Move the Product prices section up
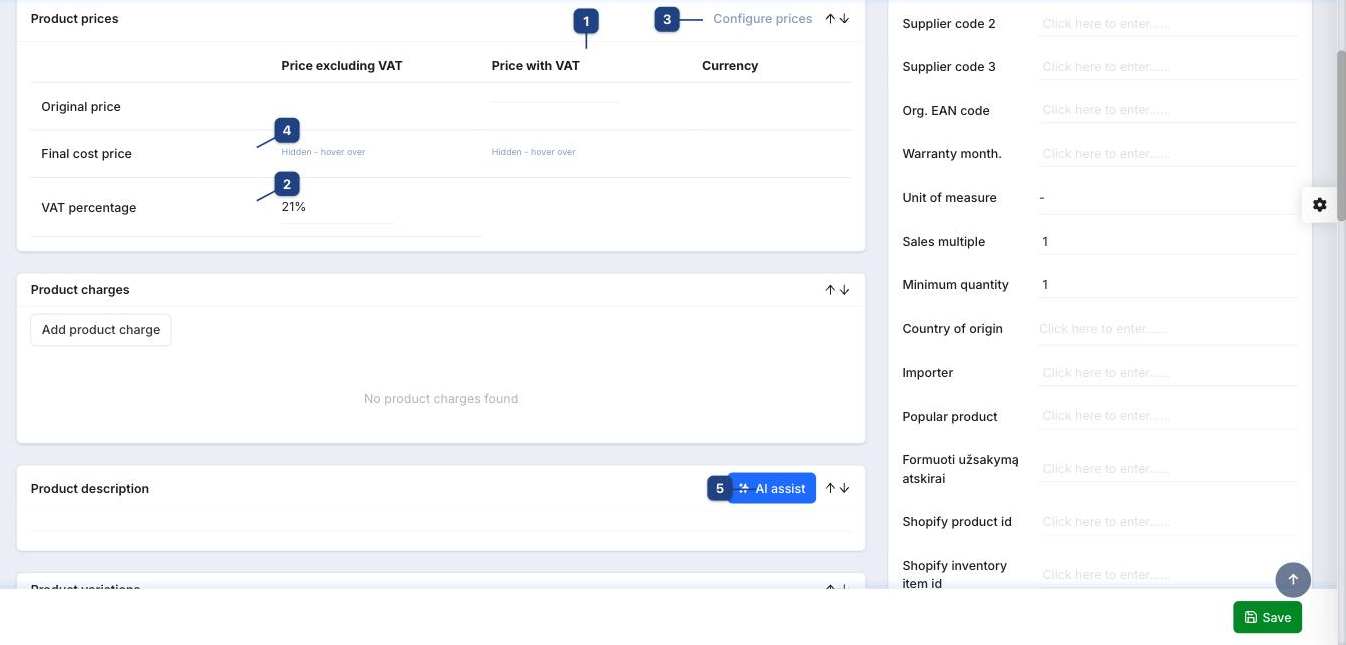 pyautogui.click(x=830, y=19)
